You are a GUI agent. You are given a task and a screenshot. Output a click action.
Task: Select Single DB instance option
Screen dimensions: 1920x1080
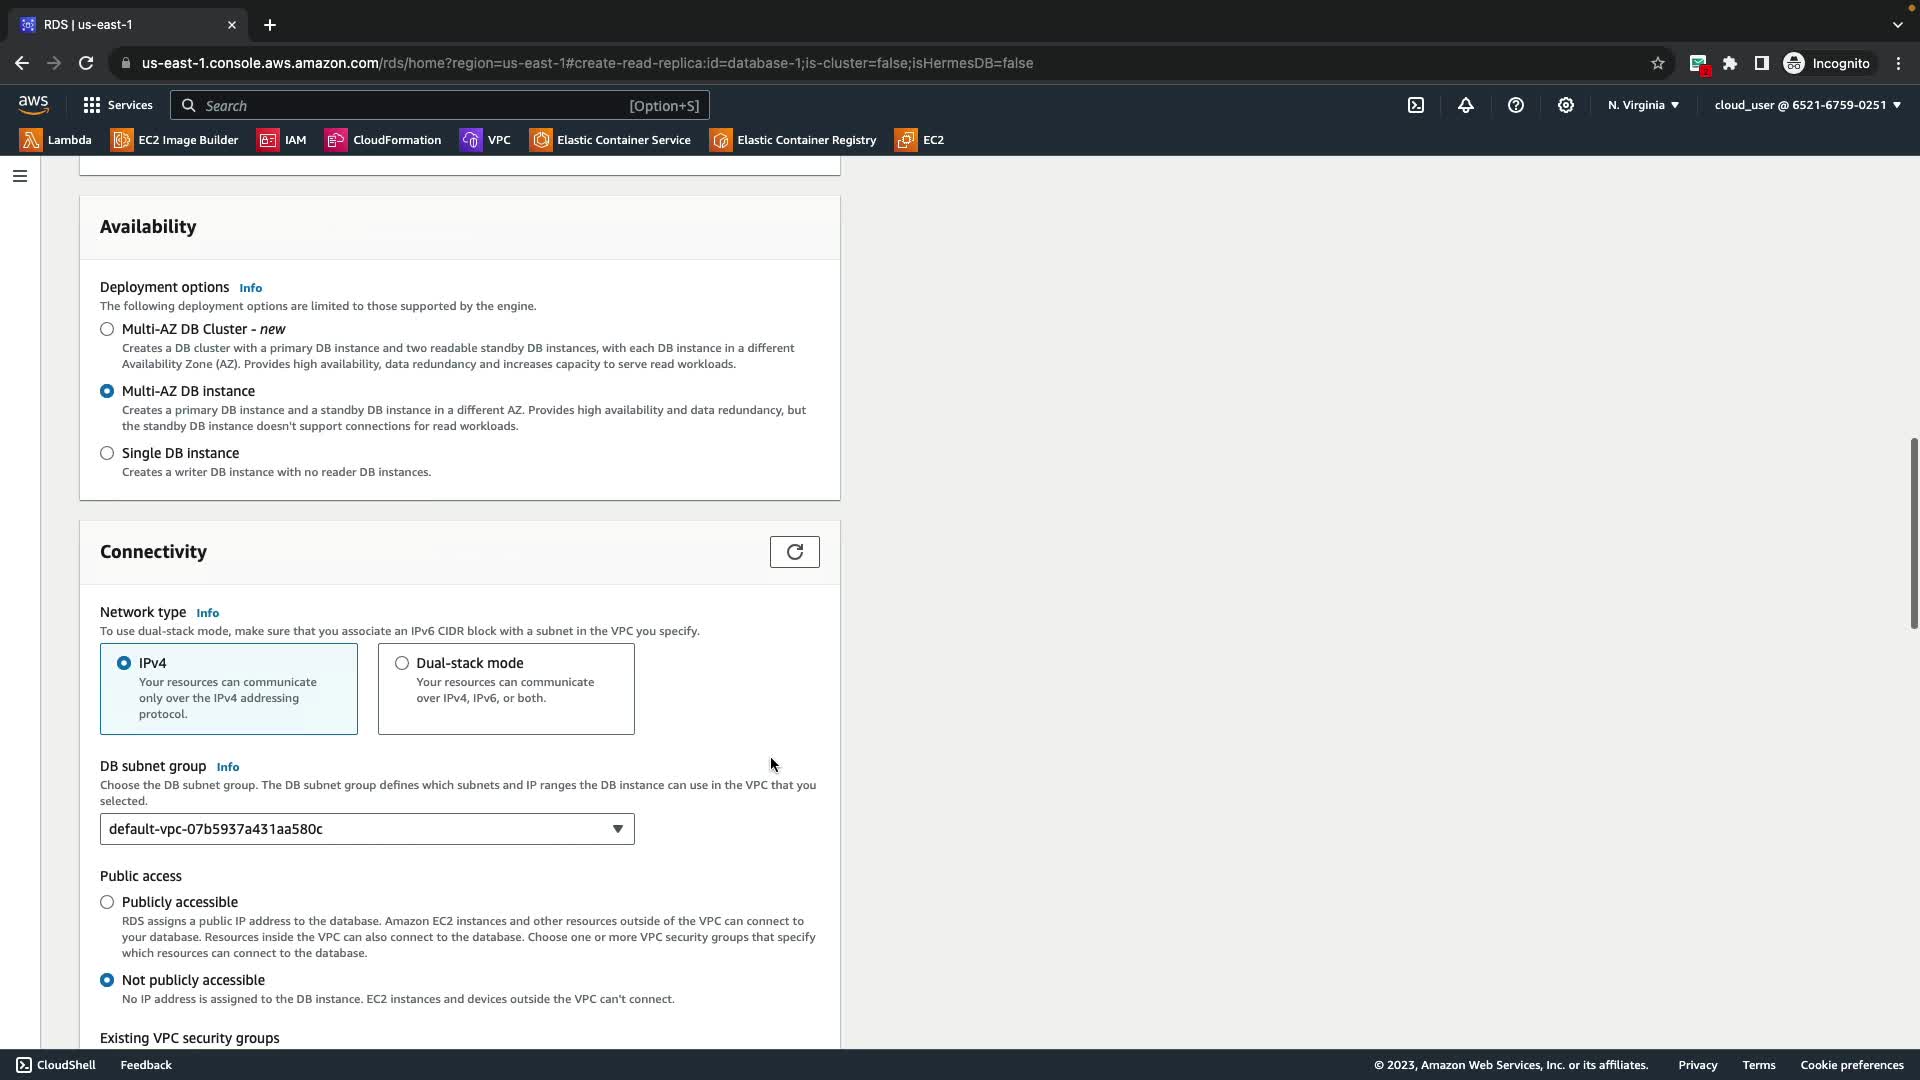tap(107, 453)
